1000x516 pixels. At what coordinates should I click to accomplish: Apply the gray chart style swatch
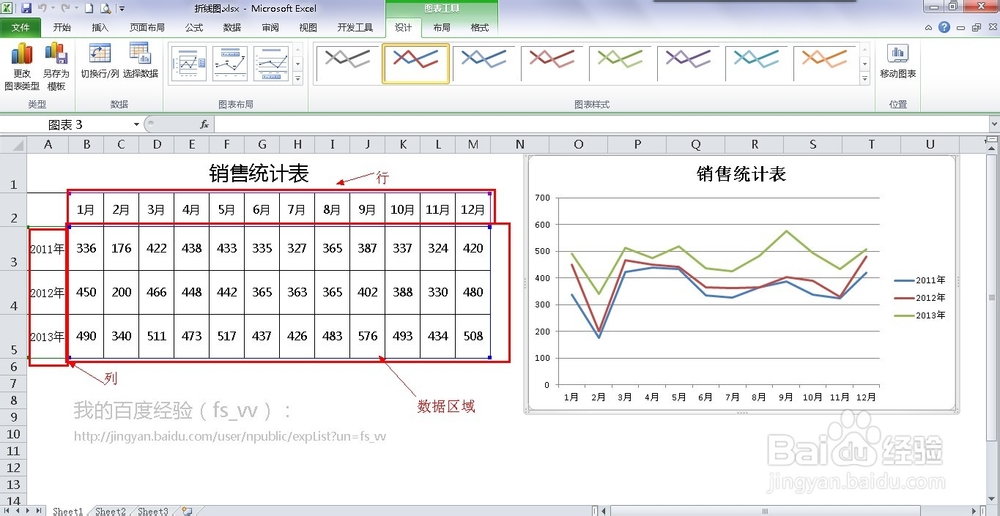tap(347, 64)
